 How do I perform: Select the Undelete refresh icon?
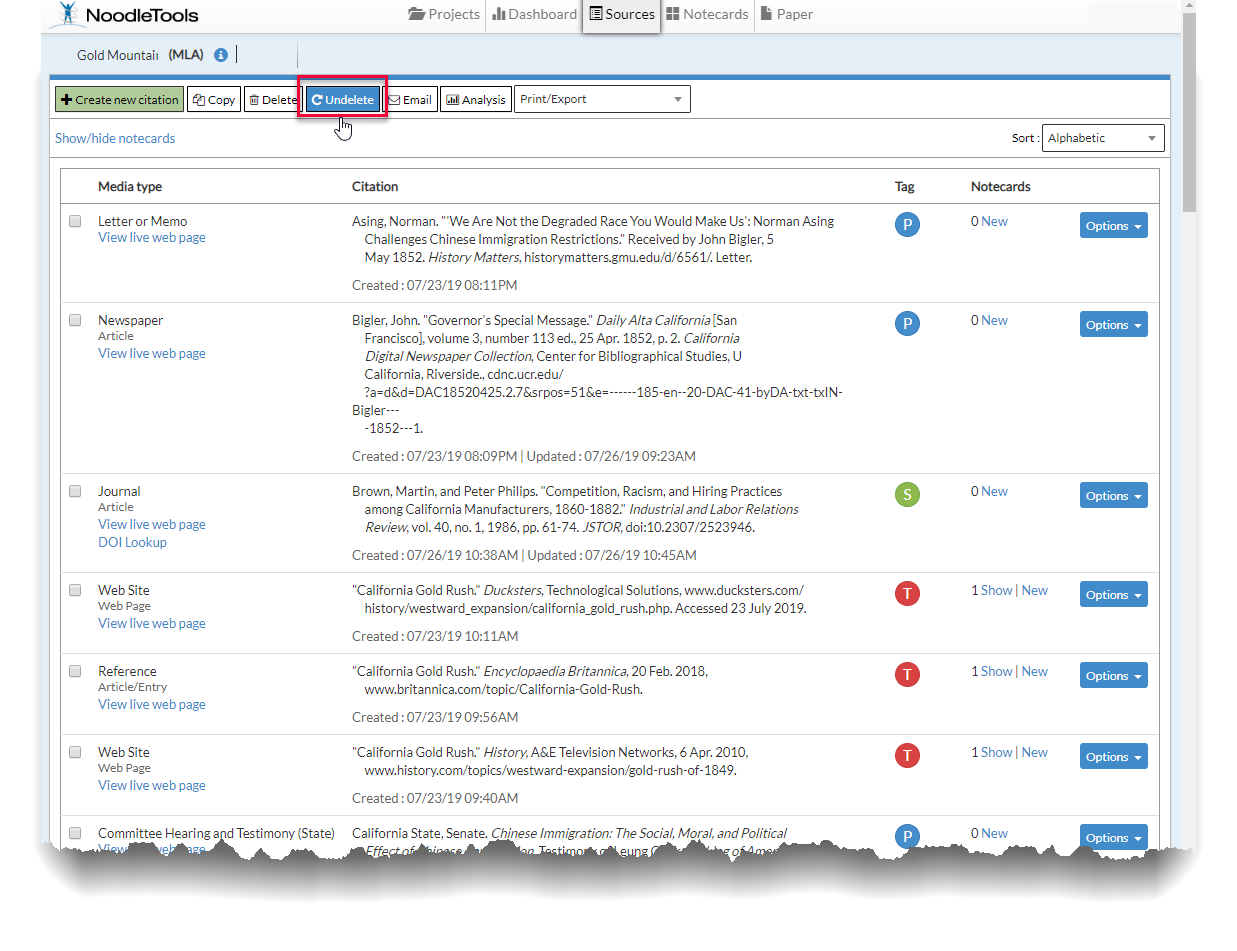(317, 99)
